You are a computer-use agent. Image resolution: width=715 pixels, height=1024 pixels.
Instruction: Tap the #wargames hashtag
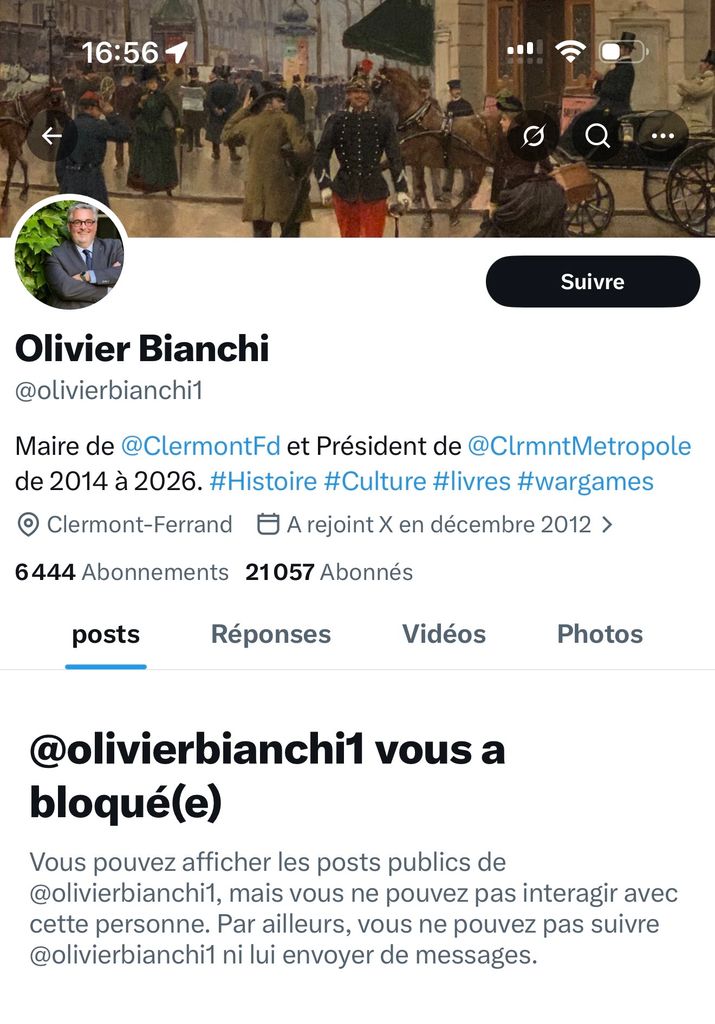click(585, 482)
